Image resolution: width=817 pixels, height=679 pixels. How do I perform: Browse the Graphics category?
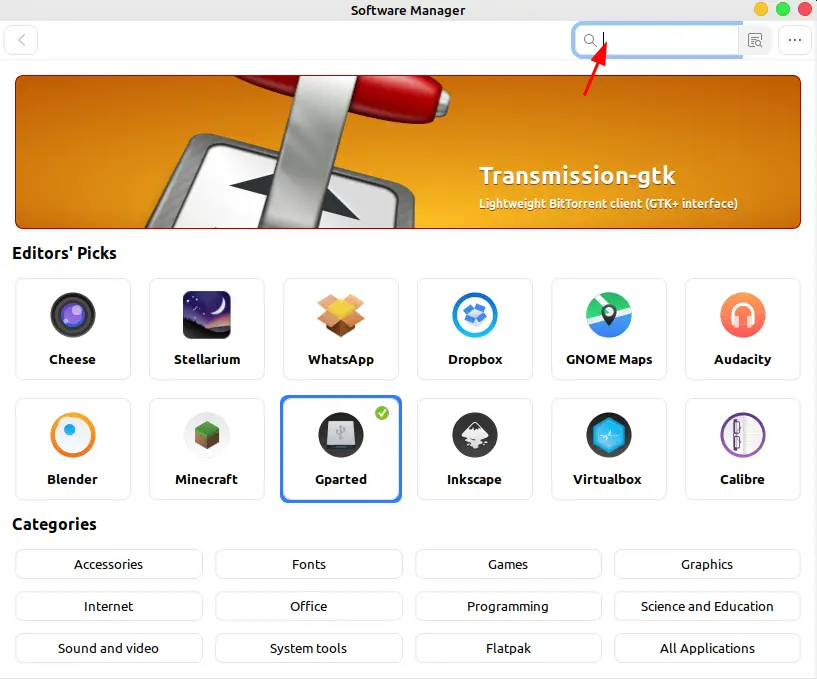coord(707,564)
